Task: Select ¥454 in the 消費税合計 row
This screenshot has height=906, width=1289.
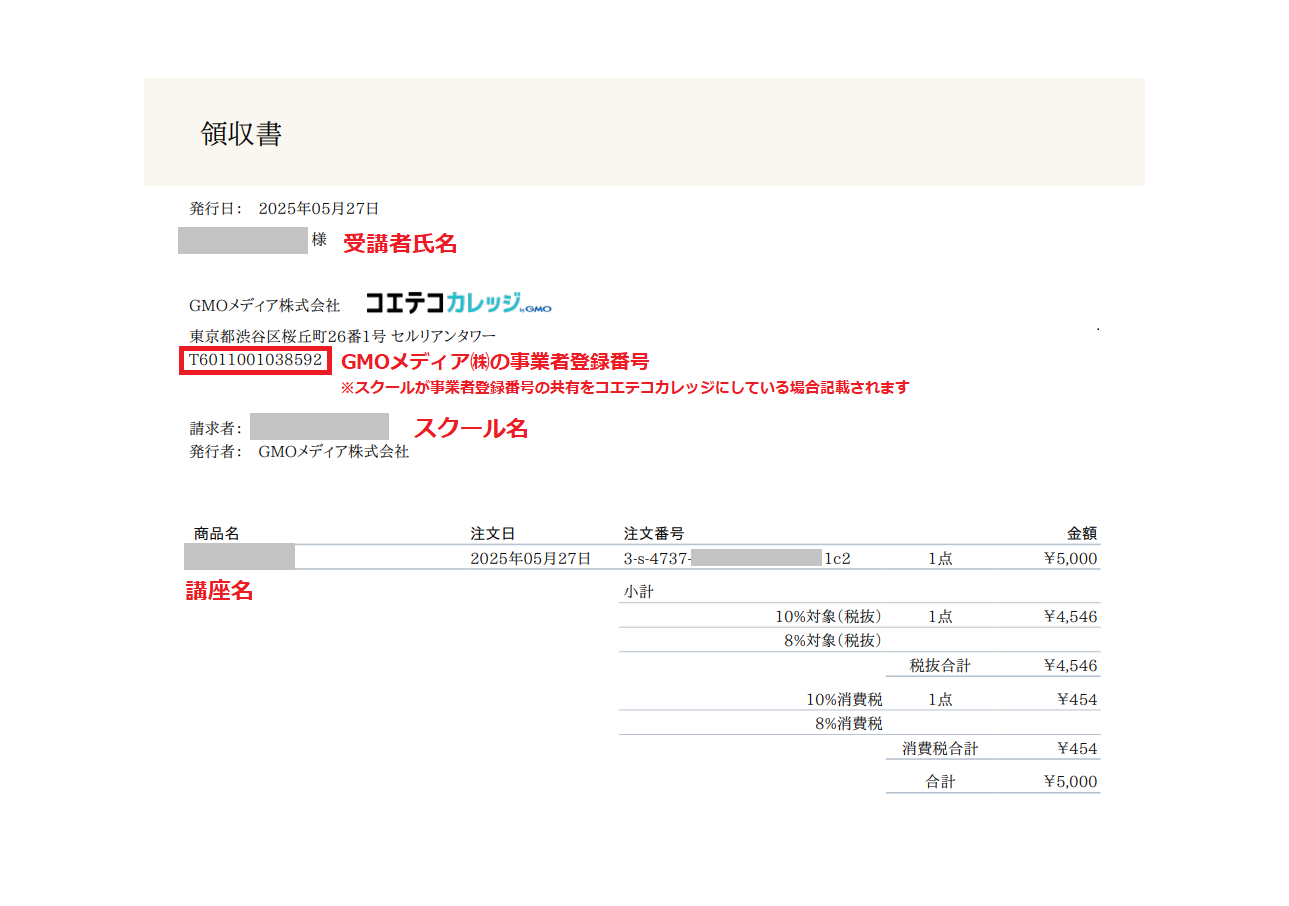Action: [1077, 748]
